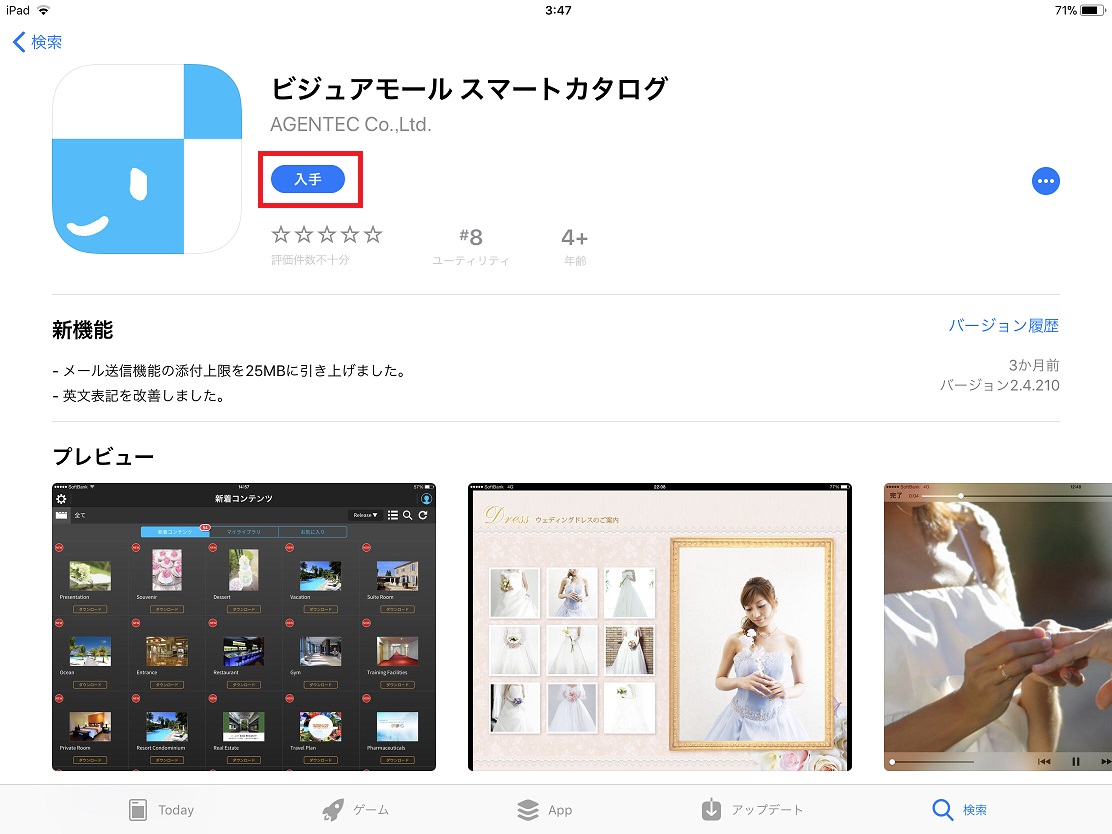Open the バージョン履歴 link

[1003, 326]
